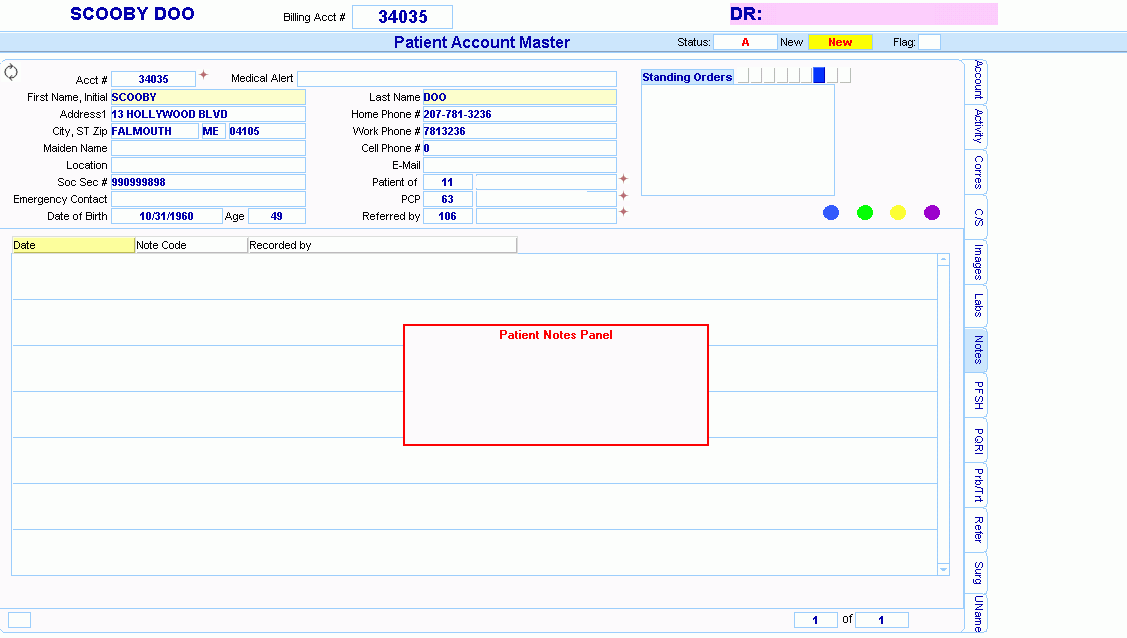Check the Flag box in status bar
The image size is (1127, 638).
pos(929,42)
